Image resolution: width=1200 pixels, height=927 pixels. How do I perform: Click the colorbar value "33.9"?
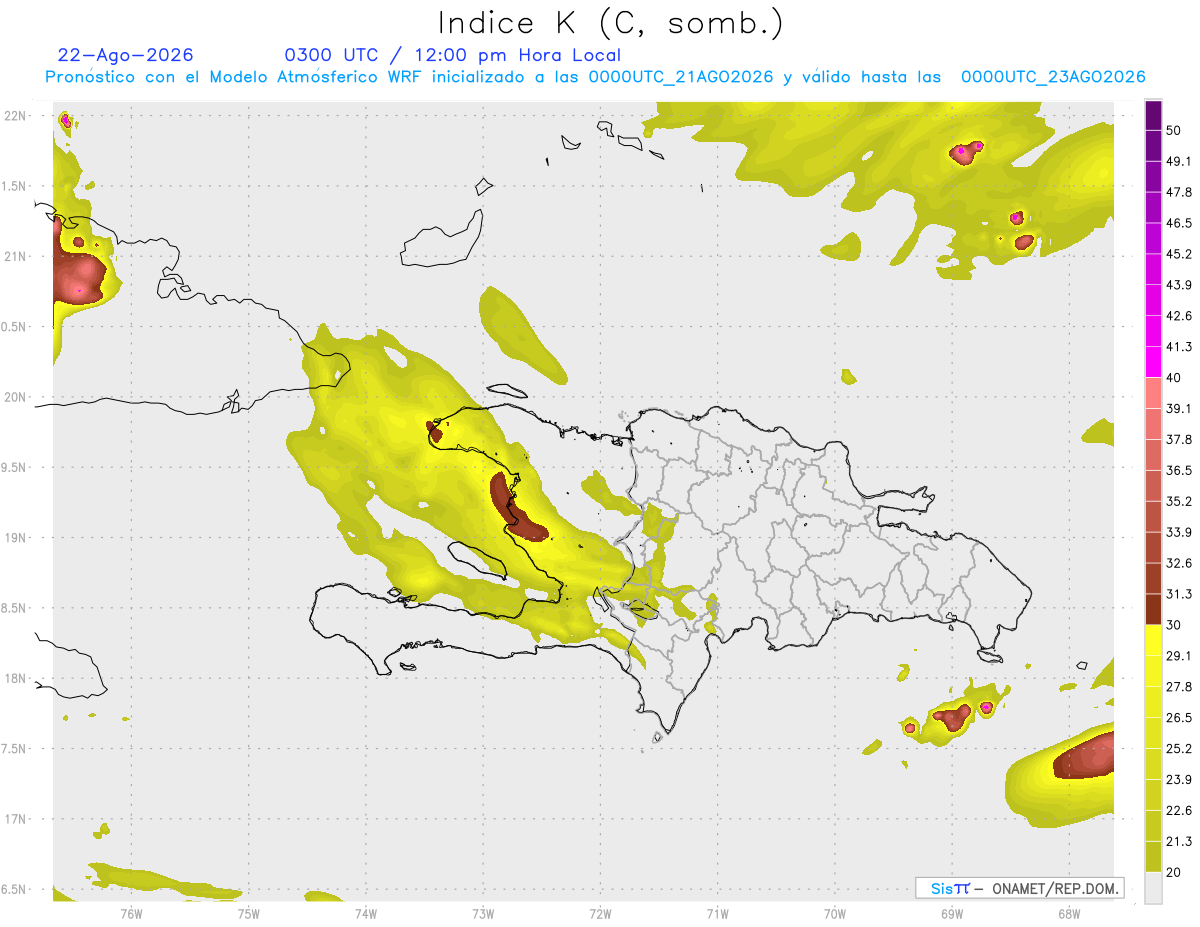[1179, 532]
